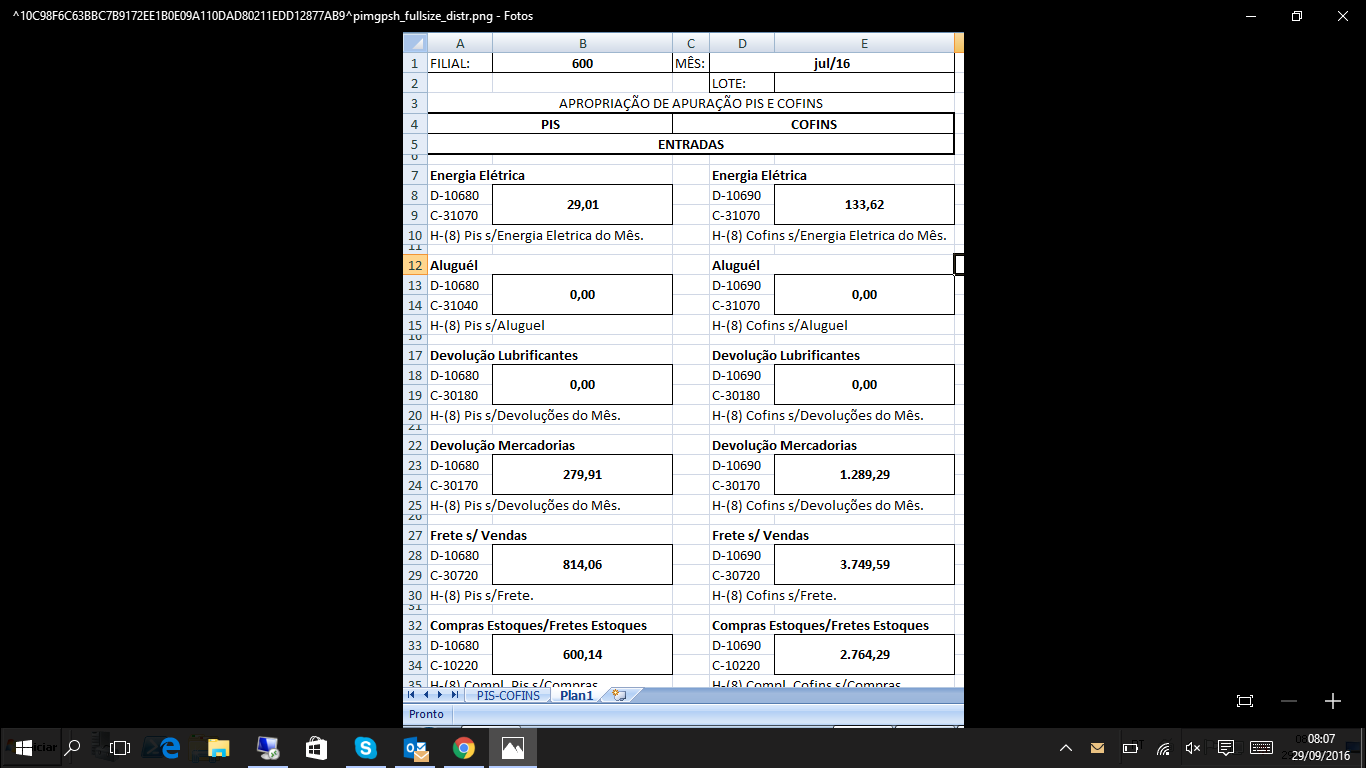This screenshot has width=1366, height=768.
Task: Click the value "1.289,29"
Action: [x=864, y=474]
